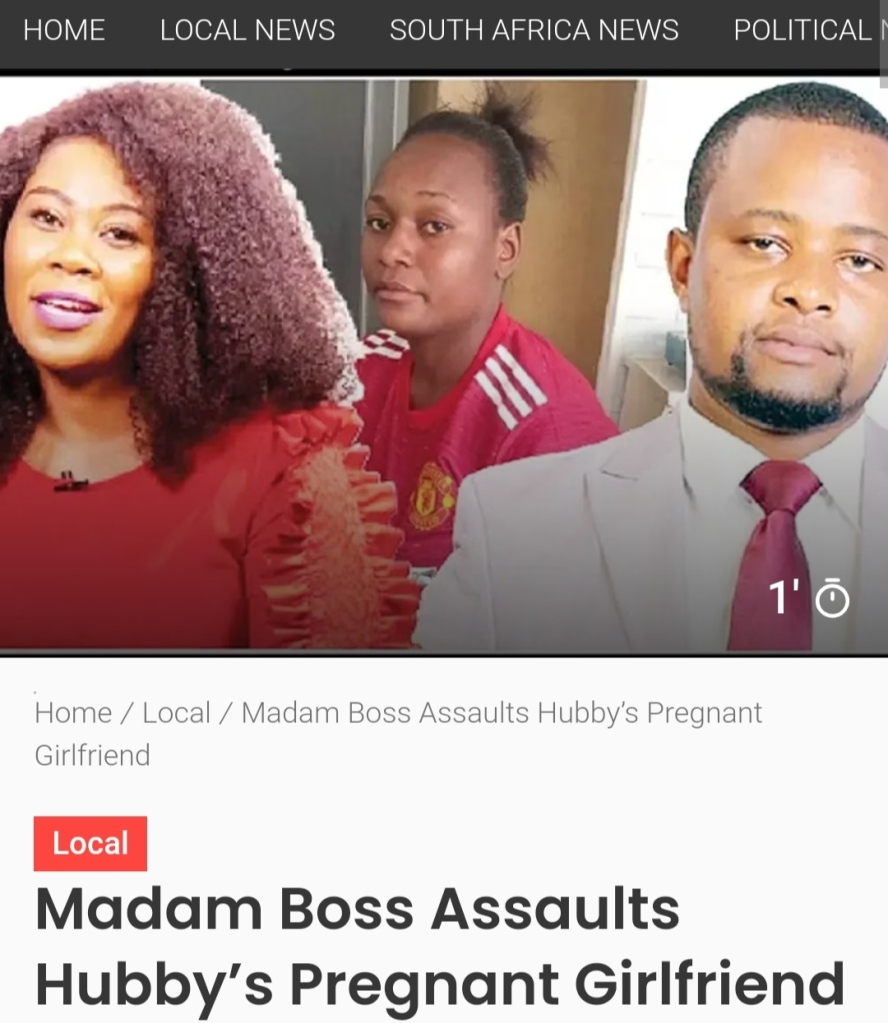888x1023 pixels.
Task: Click the Girlfriend word ending the breadcrumb
Action: click(x=93, y=755)
